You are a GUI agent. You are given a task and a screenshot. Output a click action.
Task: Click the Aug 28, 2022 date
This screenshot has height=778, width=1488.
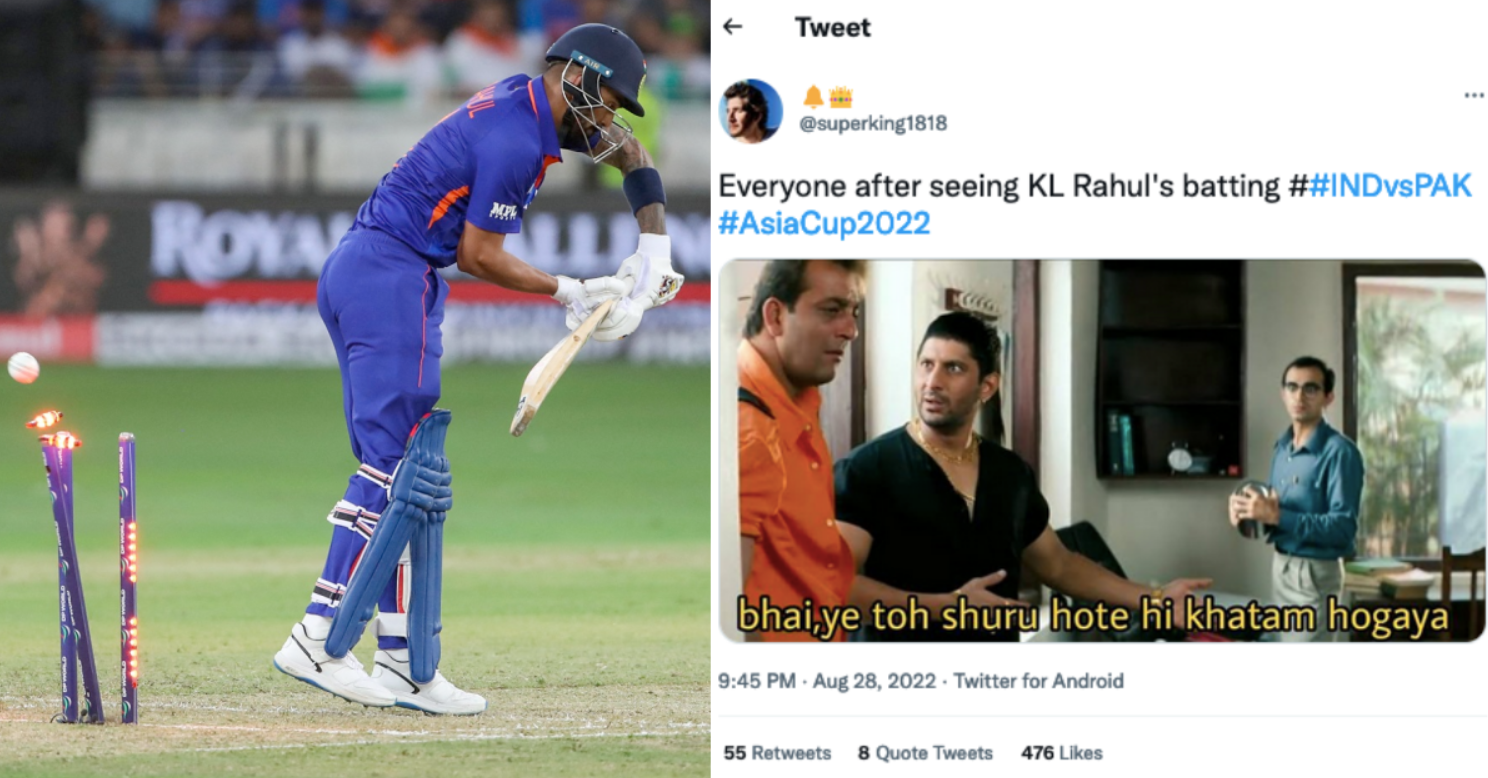874,681
